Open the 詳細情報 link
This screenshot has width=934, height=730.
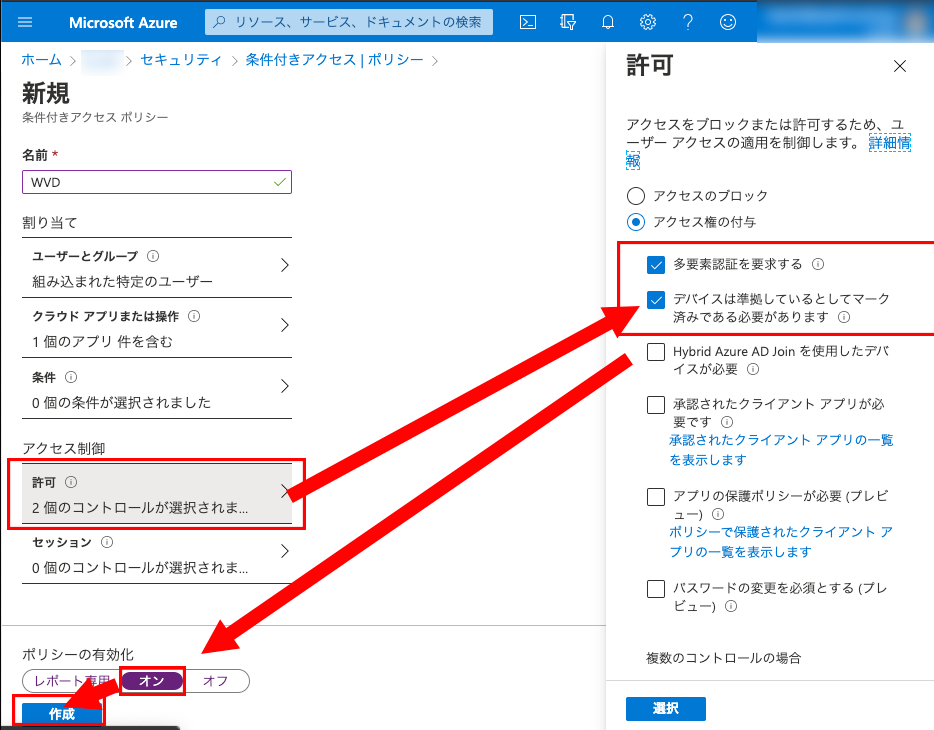890,143
